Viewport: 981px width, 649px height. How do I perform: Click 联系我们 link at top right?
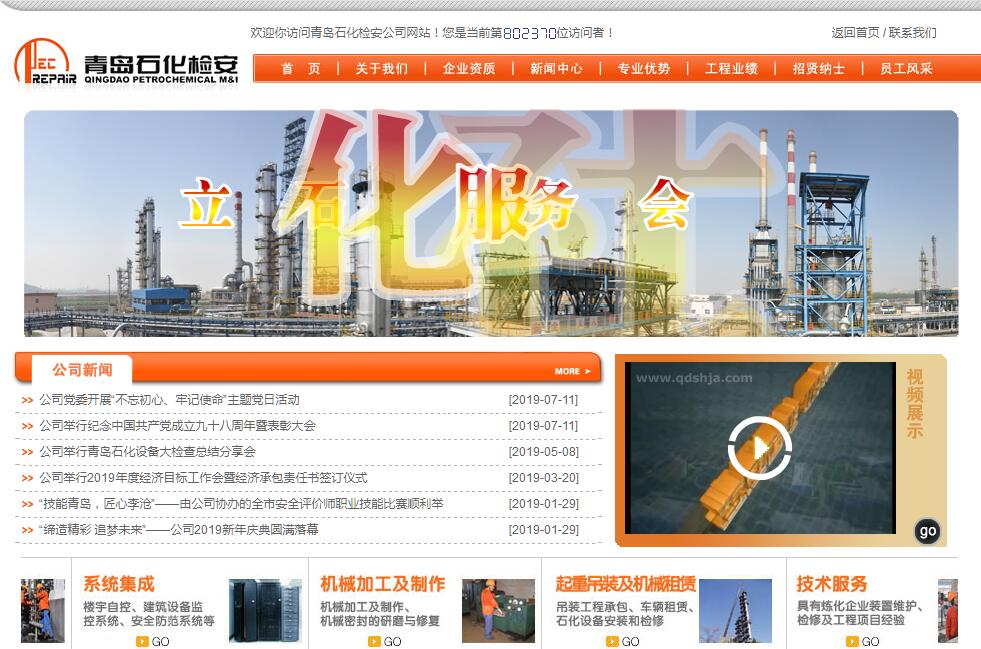913,32
